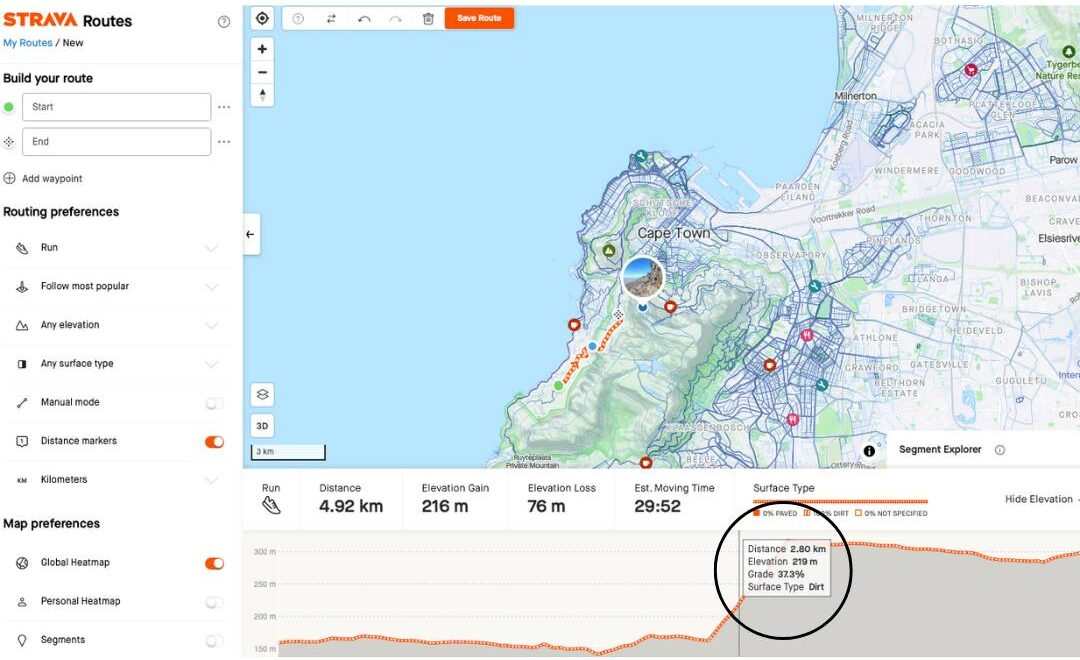The height and width of the screenshot is (660, 1080).
Task: Turn off Distance markers
Action: tap(214, 442)
